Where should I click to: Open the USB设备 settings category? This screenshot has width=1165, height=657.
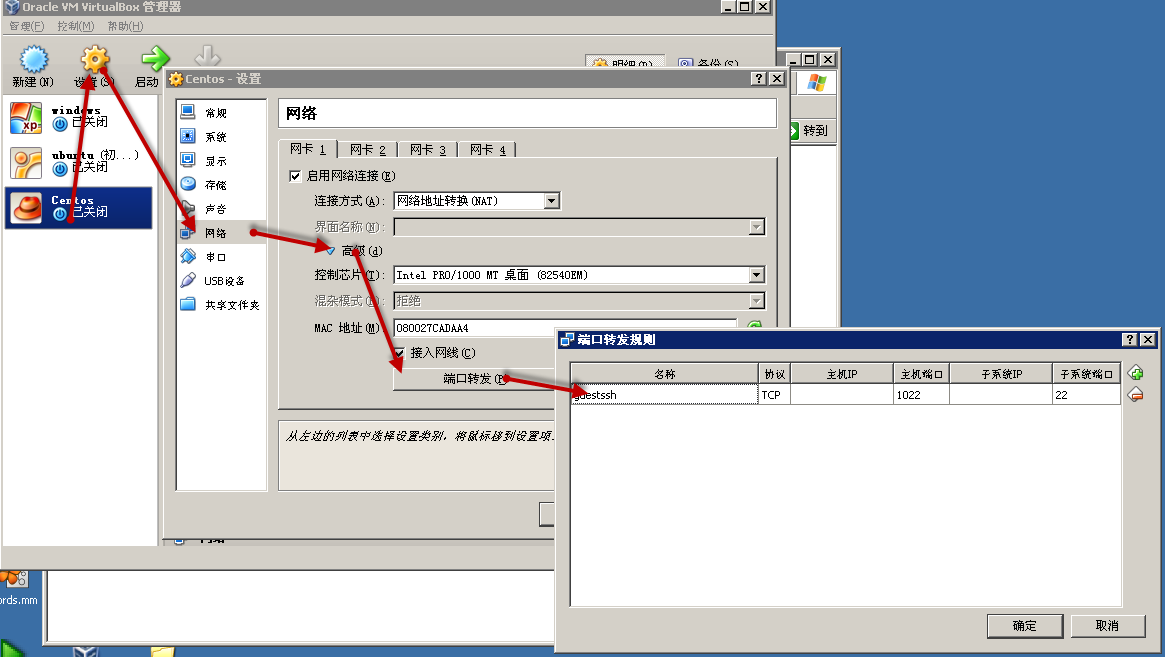point(221,281)
